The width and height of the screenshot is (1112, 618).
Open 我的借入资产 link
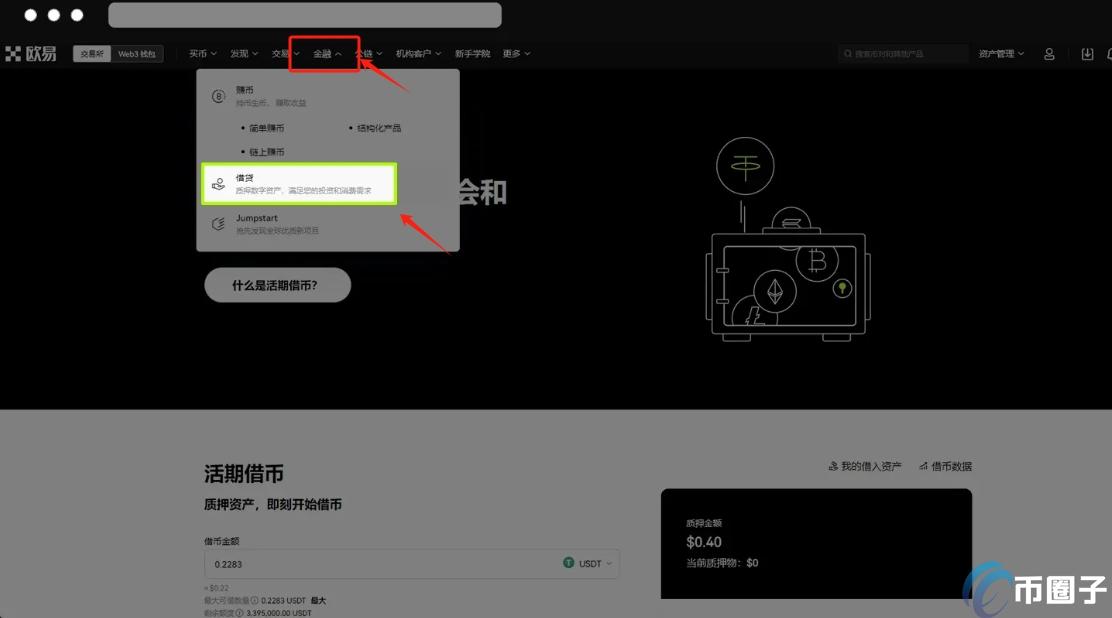tap(864, 466)
